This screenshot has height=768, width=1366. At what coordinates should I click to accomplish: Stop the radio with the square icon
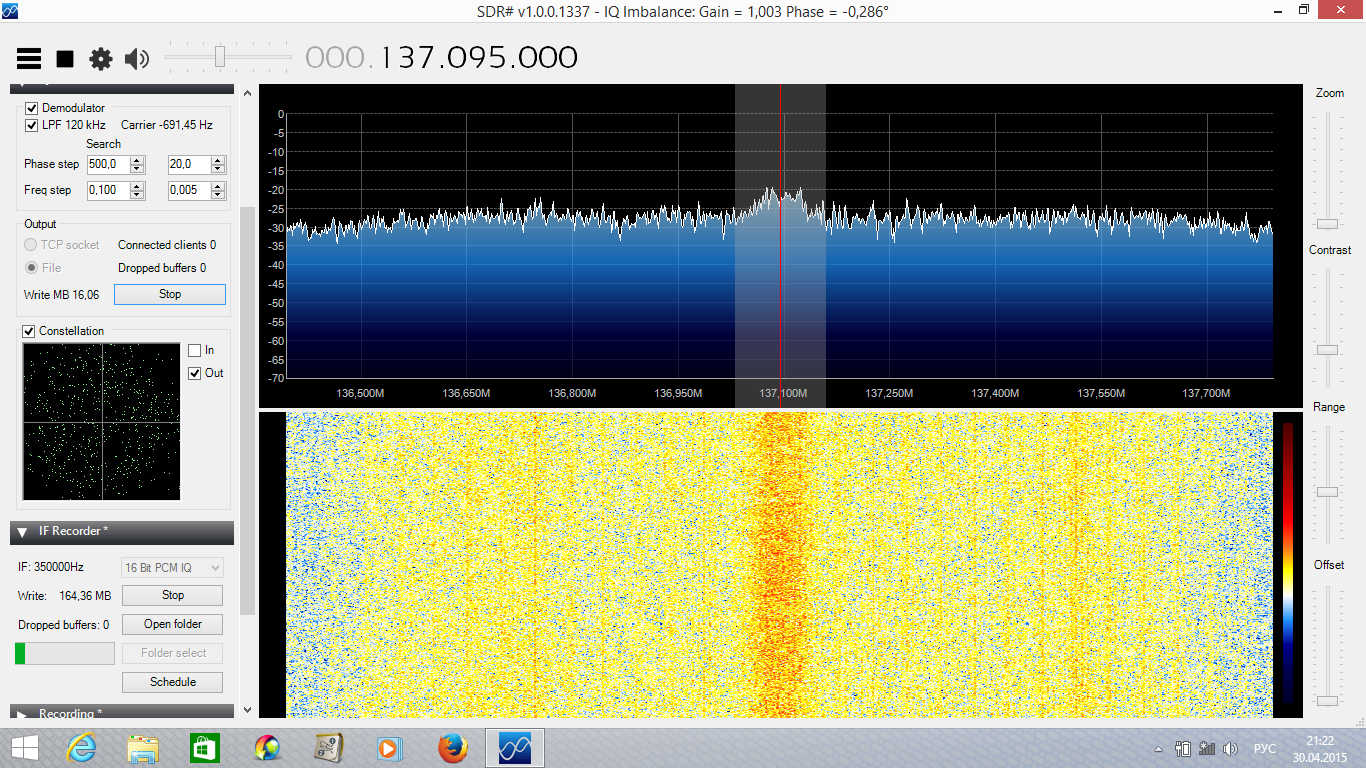click(x=65, y=59)
